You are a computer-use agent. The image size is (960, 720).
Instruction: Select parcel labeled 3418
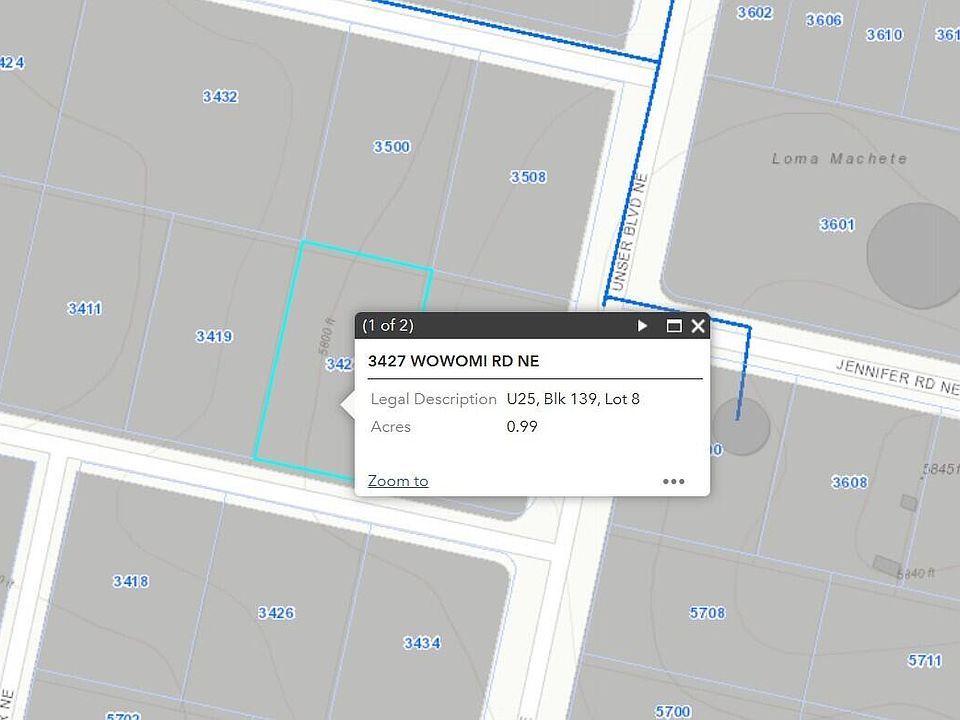point(130,581)
